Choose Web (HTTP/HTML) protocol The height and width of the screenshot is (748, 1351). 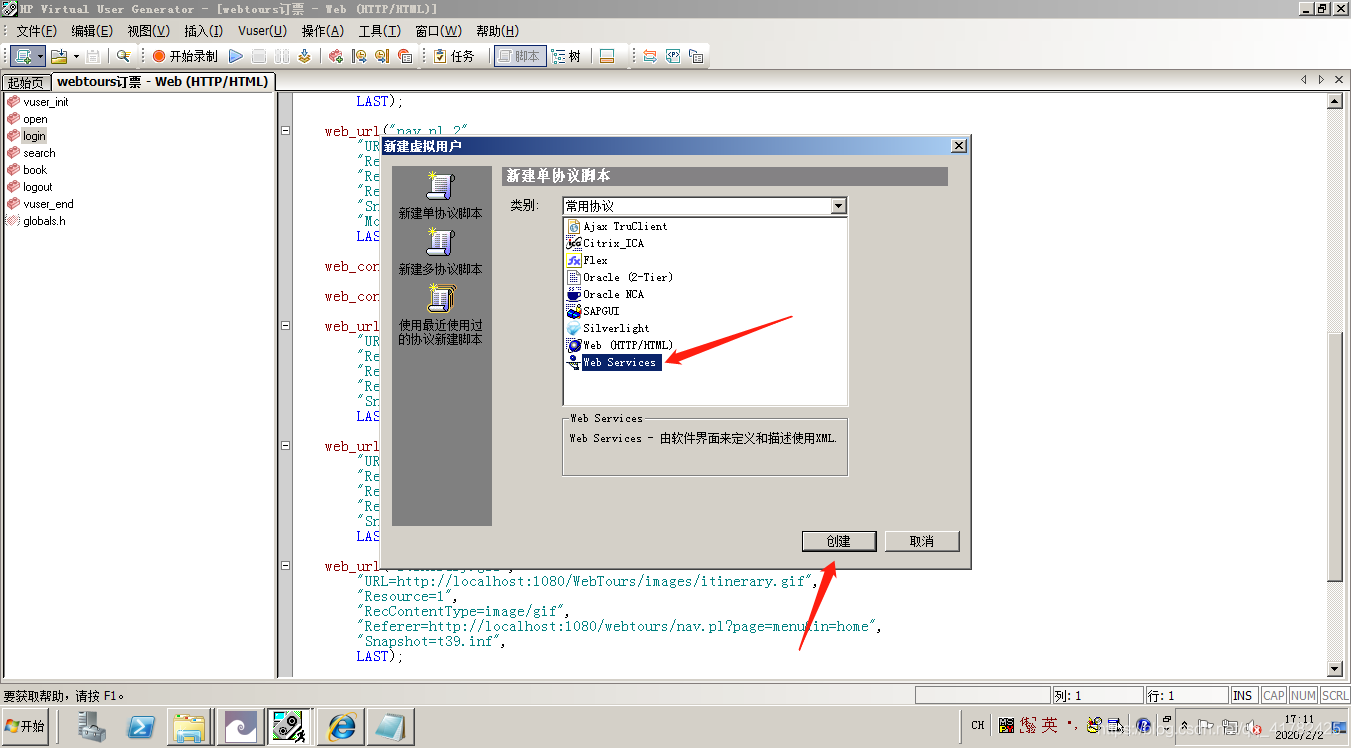click(627, 345)
